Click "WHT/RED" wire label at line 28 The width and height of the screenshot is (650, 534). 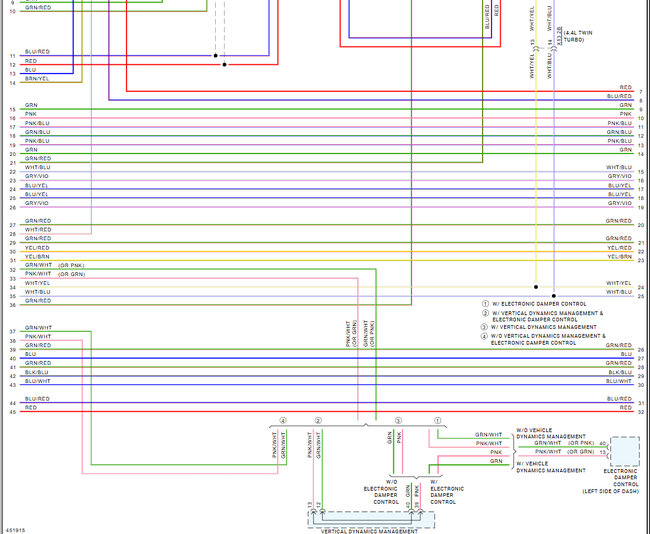38,230
